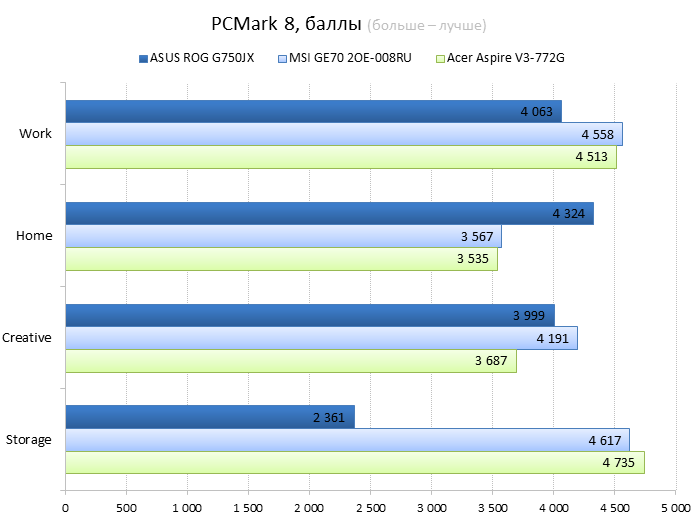Click the MSI GE70 2OE-008RU legend color swatch

tap(282, 58)
